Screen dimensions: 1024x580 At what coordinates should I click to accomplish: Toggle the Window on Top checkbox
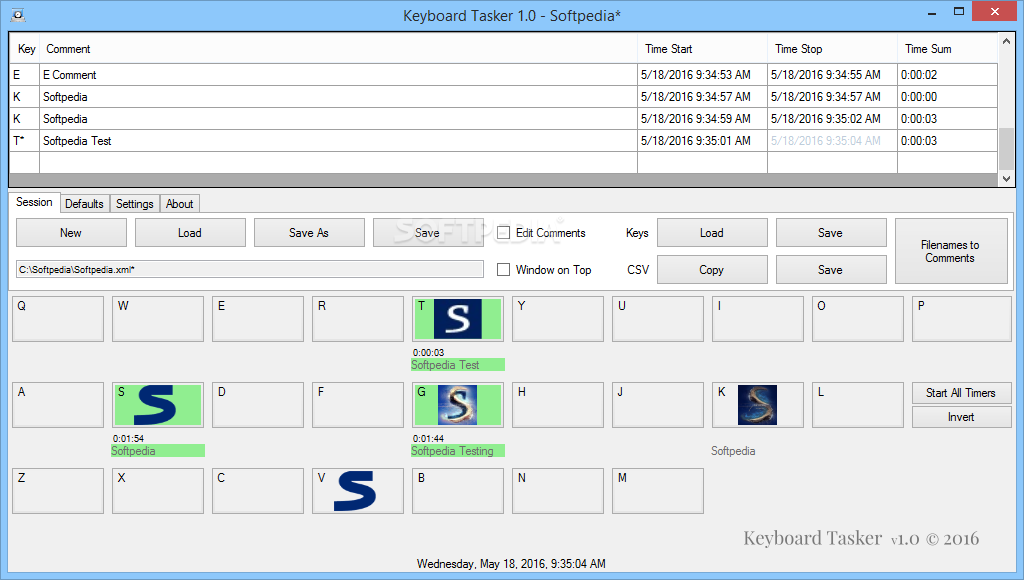pos(504,270)
